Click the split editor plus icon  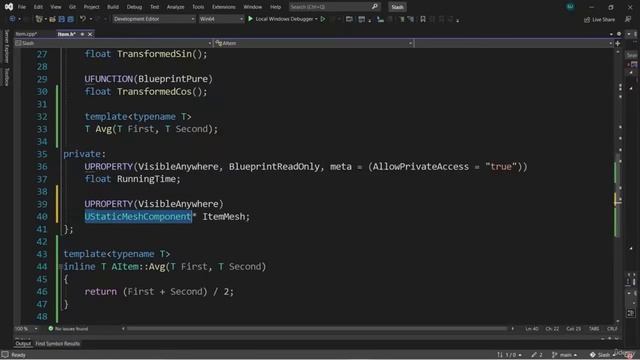point(618,43)
